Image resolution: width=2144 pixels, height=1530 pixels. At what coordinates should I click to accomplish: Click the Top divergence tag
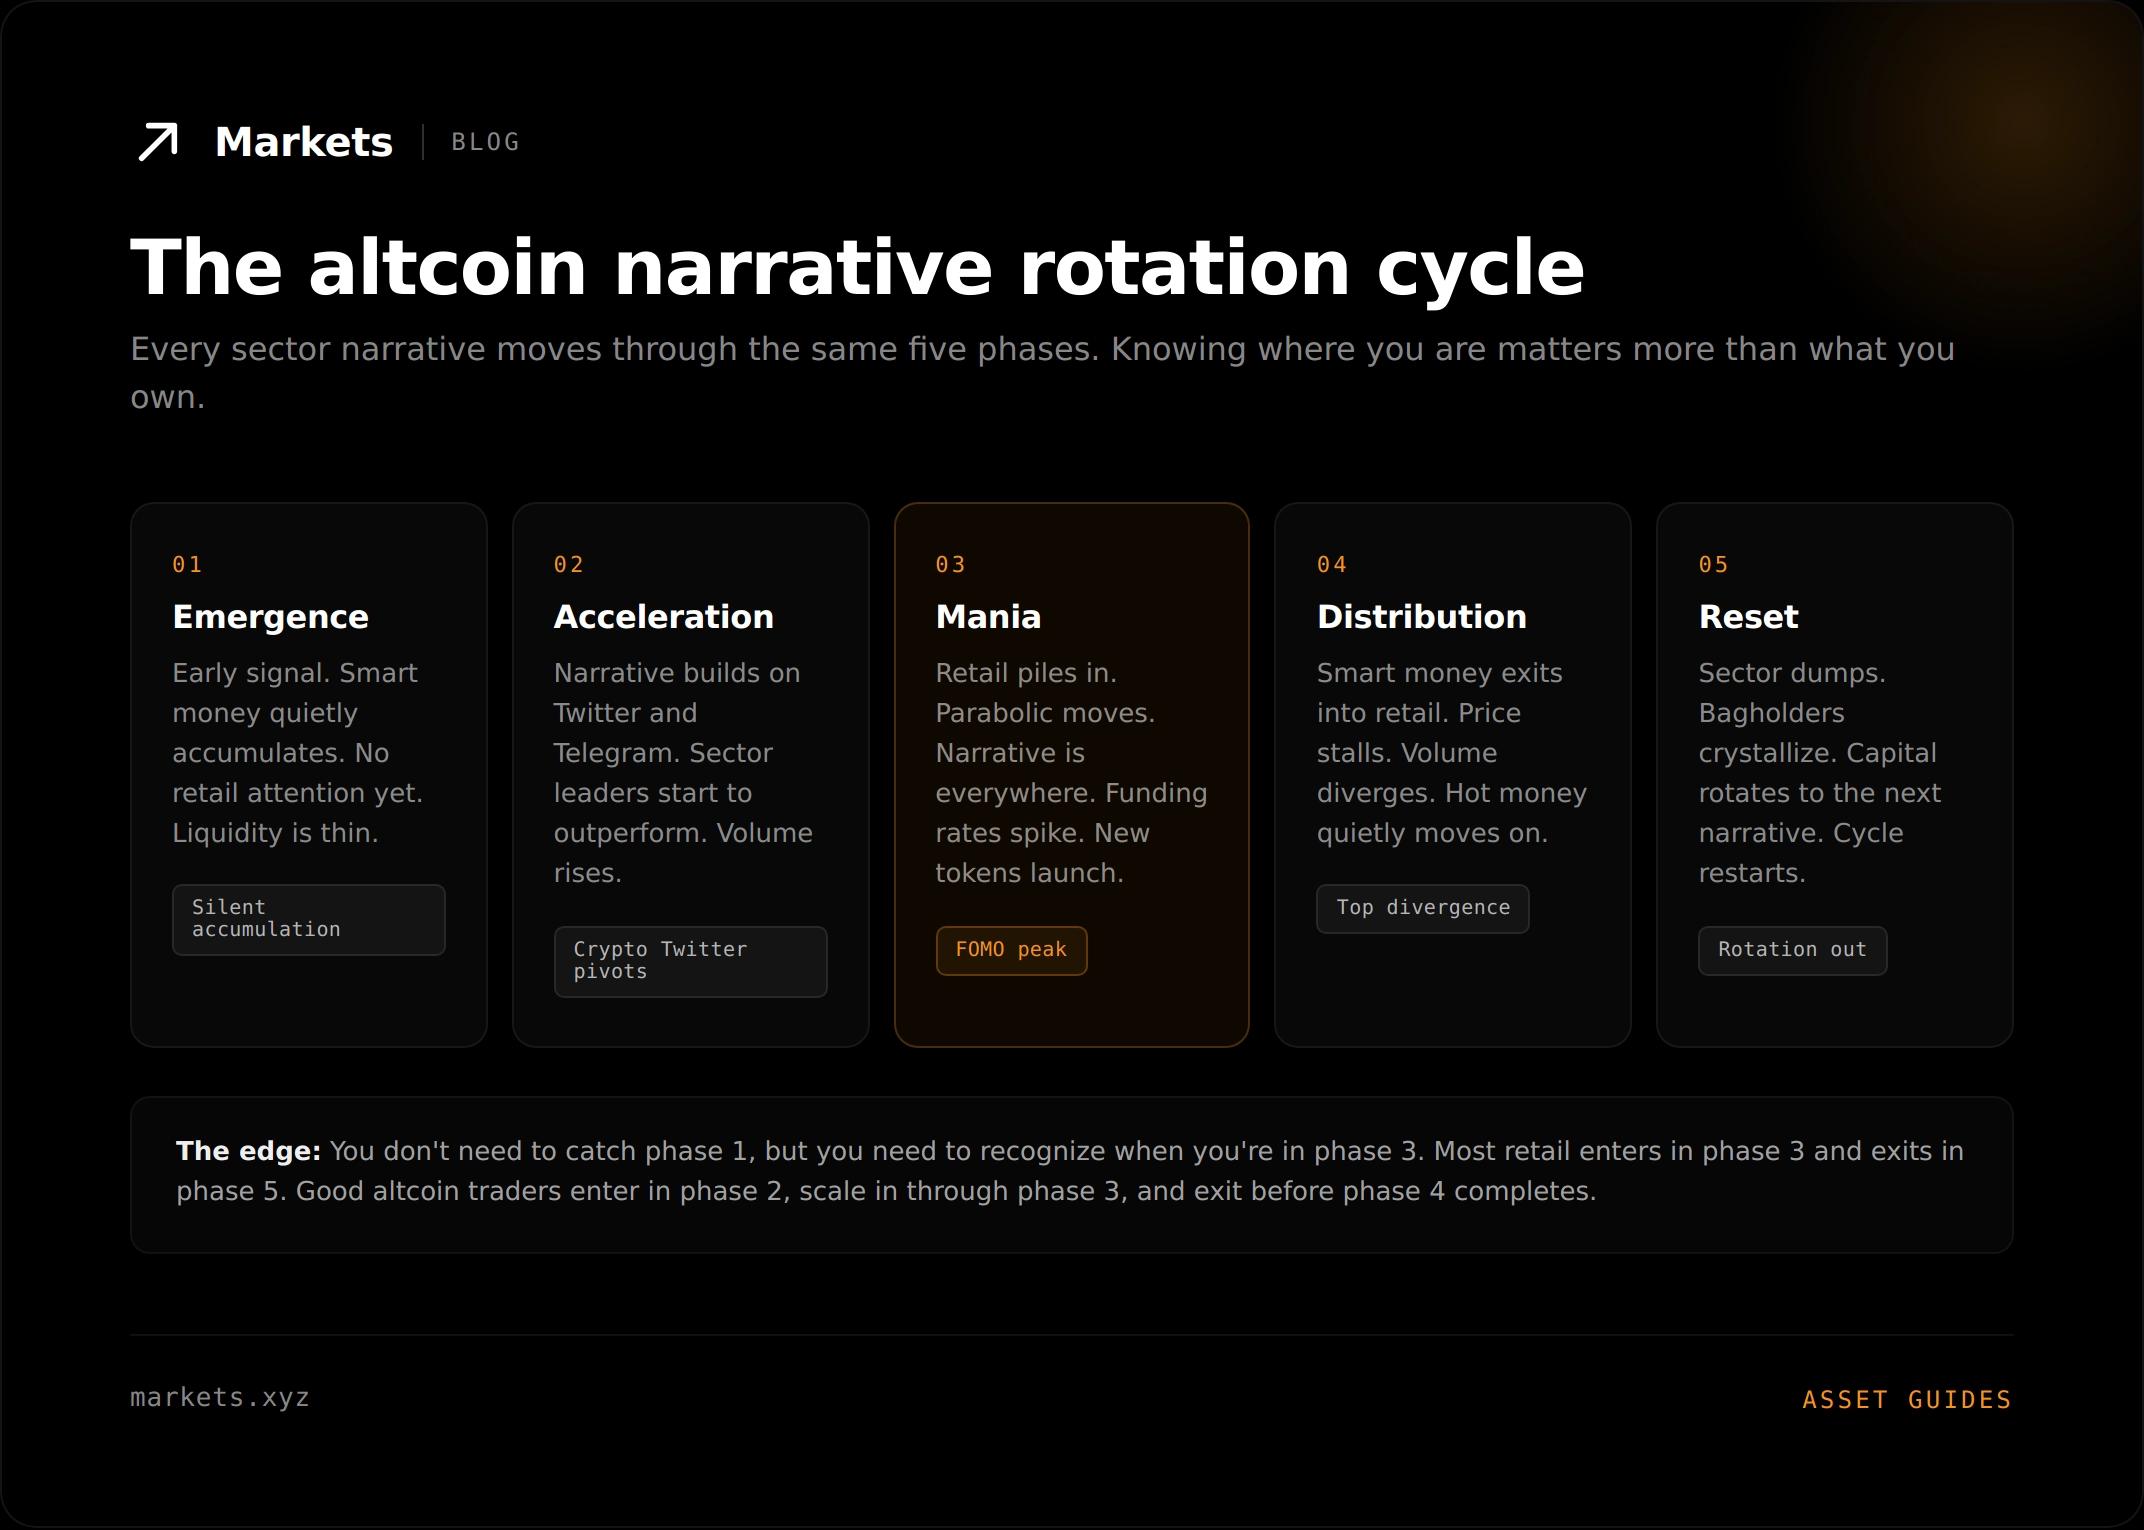1423,908
